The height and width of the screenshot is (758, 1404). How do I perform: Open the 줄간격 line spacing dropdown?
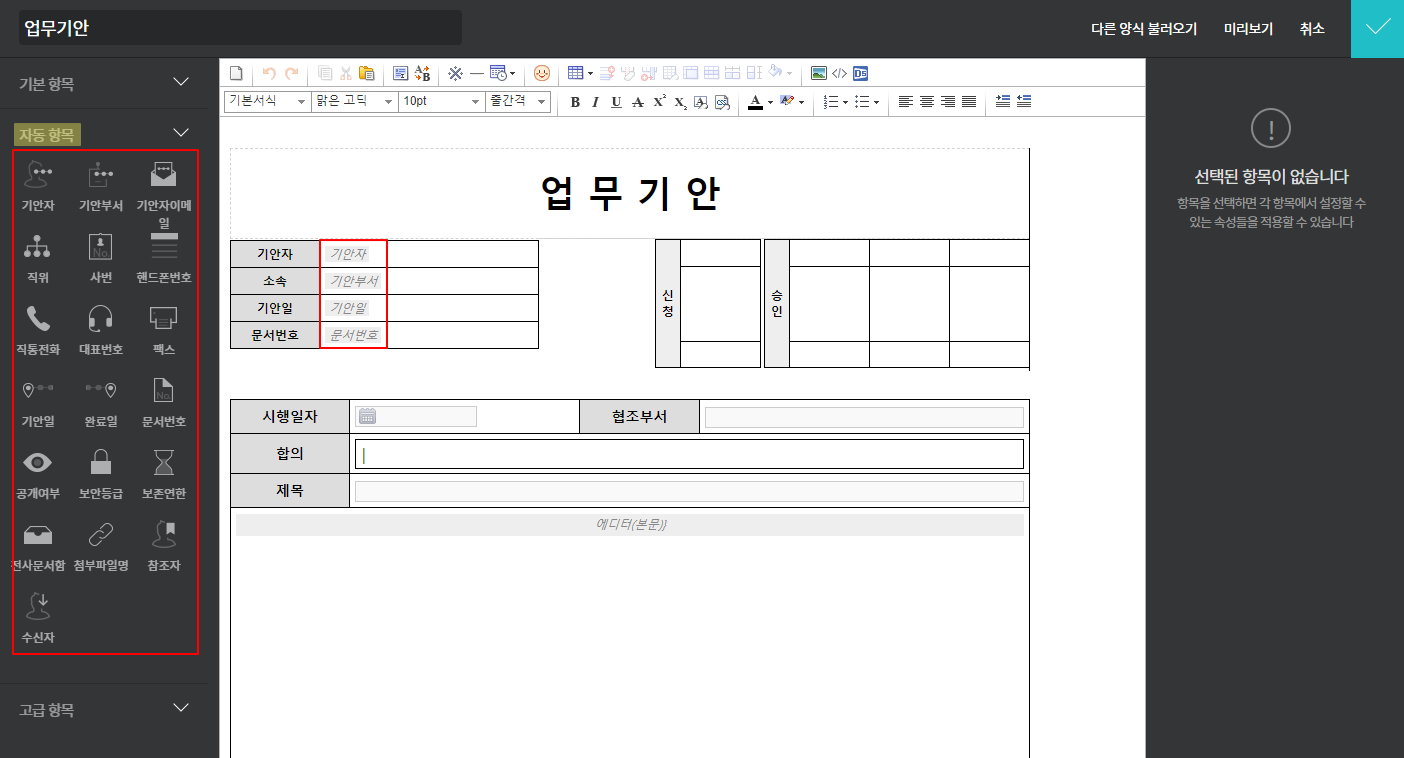pos(518,101)
